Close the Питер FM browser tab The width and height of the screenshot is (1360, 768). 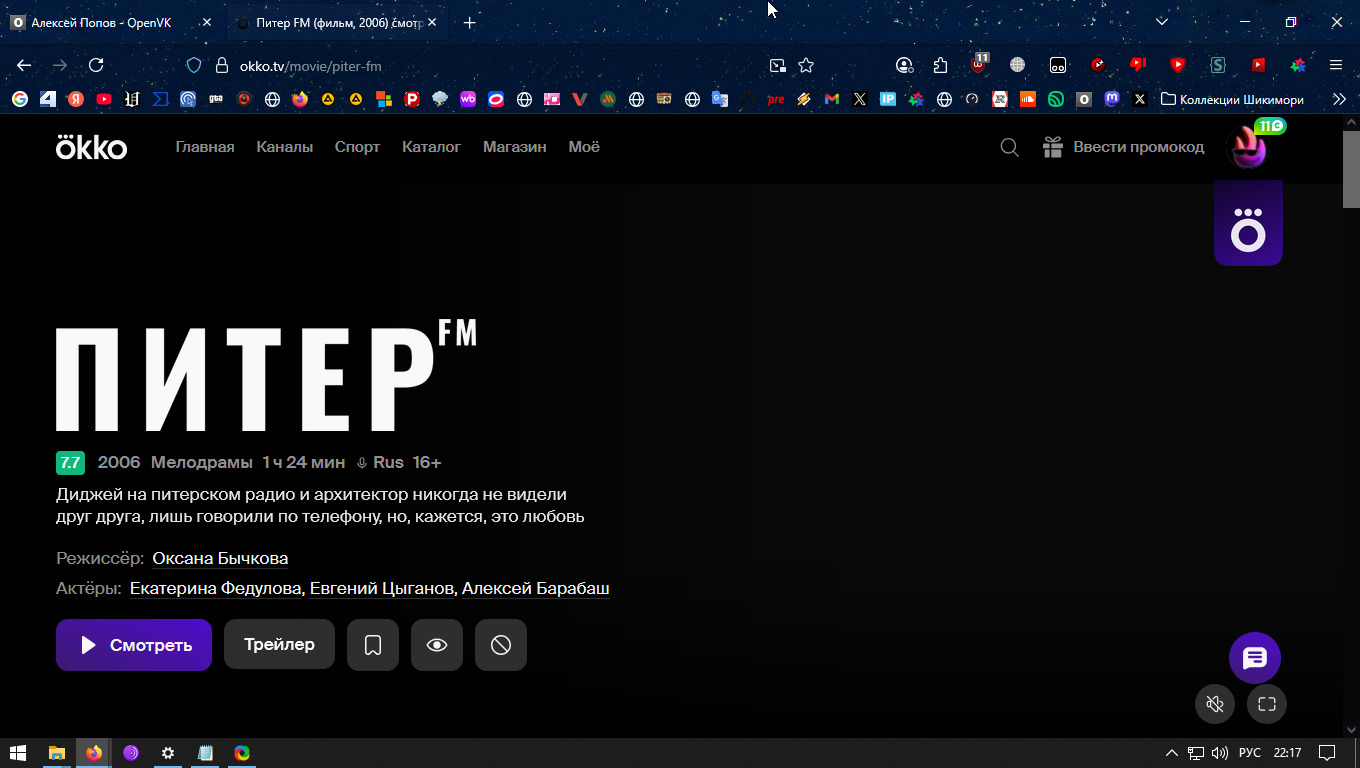click(x=432, y=22)
